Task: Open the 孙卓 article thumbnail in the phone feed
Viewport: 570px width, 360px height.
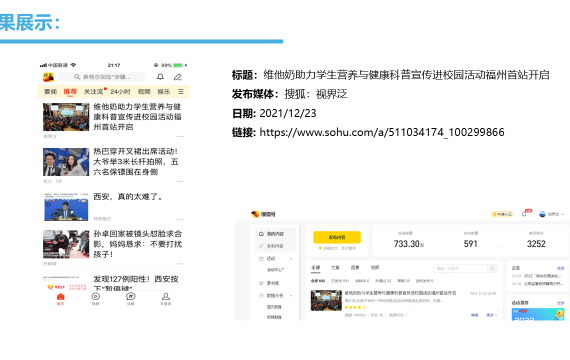Action: tap(66, 244)
